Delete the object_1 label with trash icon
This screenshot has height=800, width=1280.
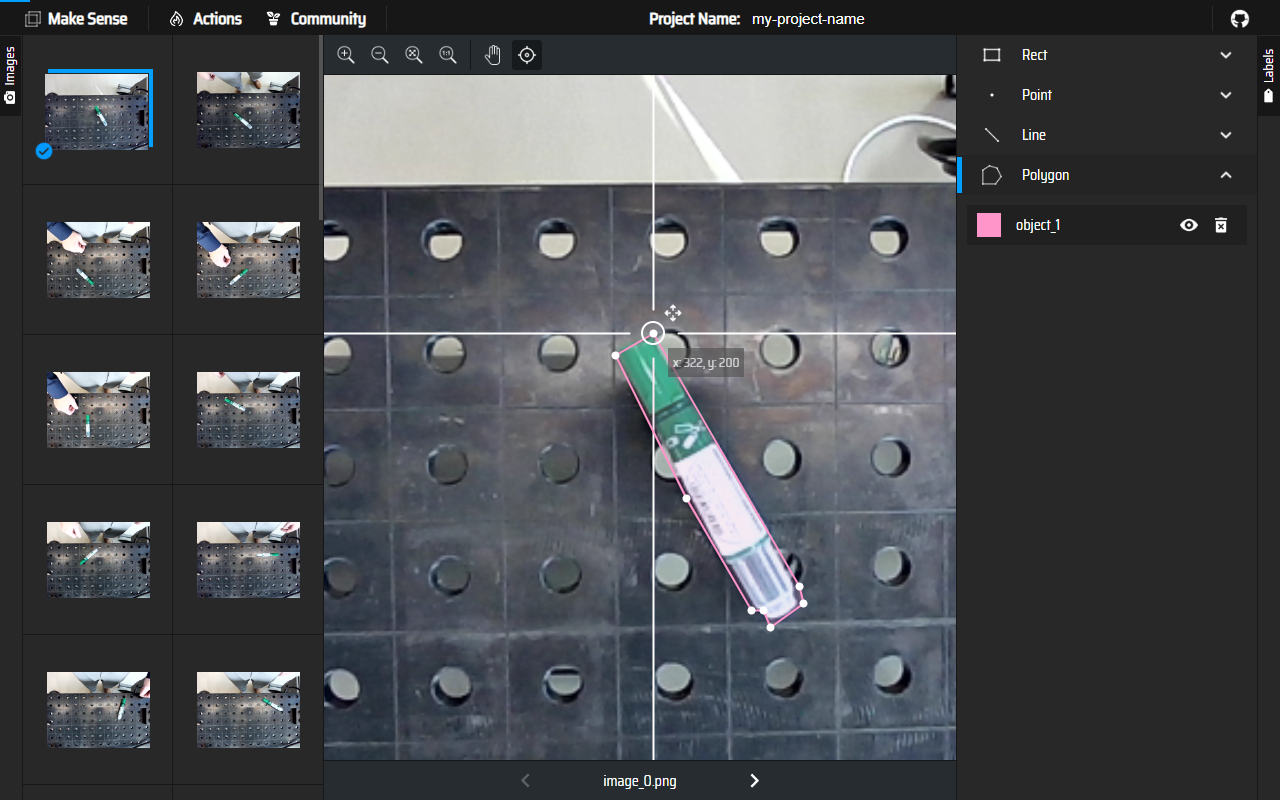(1220, 225)
